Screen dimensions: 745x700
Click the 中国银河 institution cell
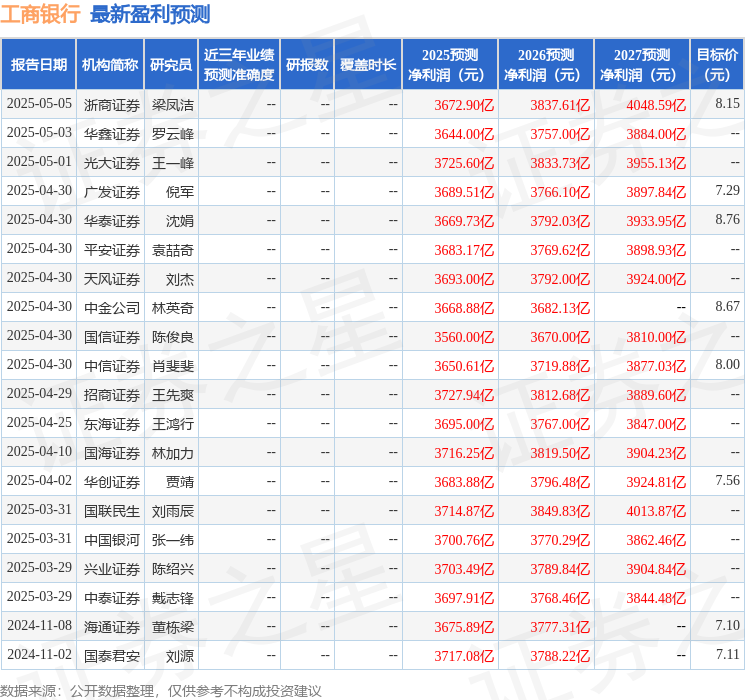(x=112, y=540)
